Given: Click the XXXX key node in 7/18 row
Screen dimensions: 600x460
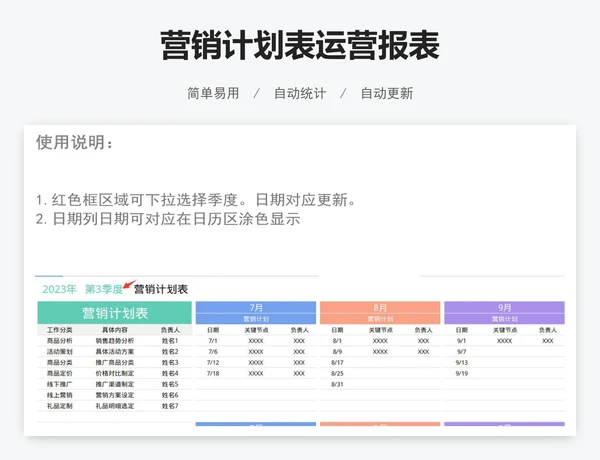Looking at the screenshot, I should pos(256,373).
